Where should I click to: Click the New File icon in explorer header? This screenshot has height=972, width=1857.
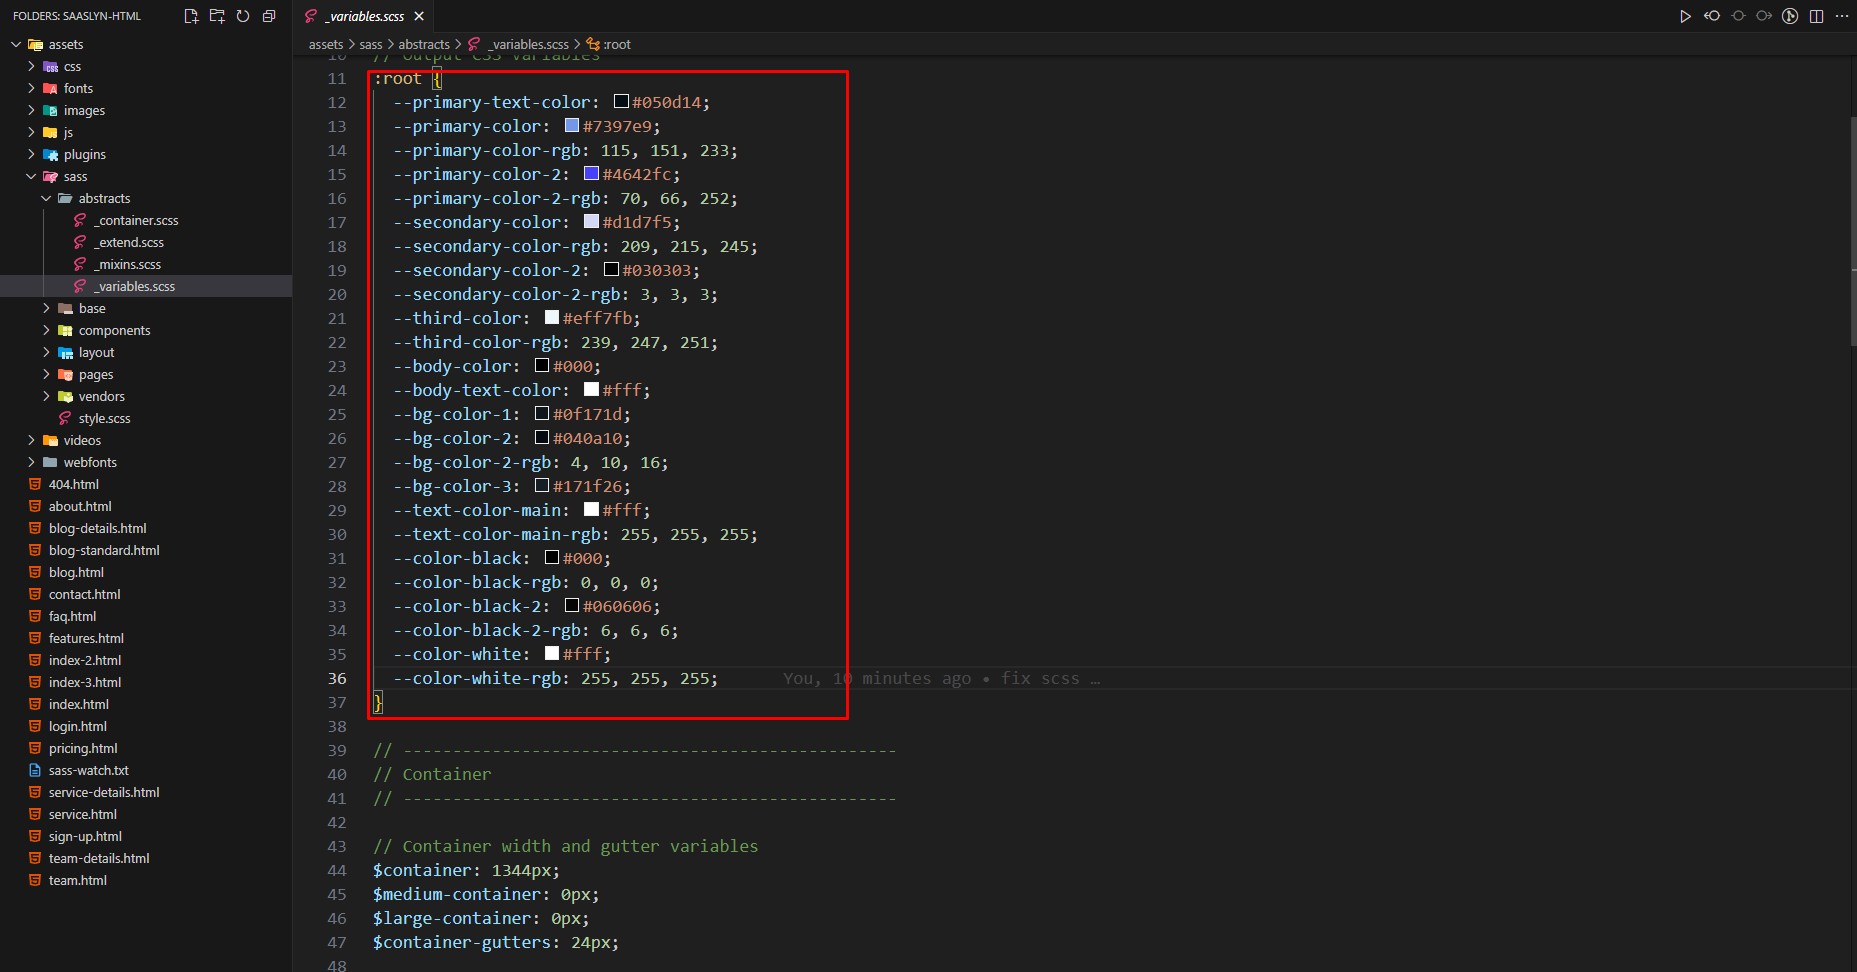pos(191,16)
